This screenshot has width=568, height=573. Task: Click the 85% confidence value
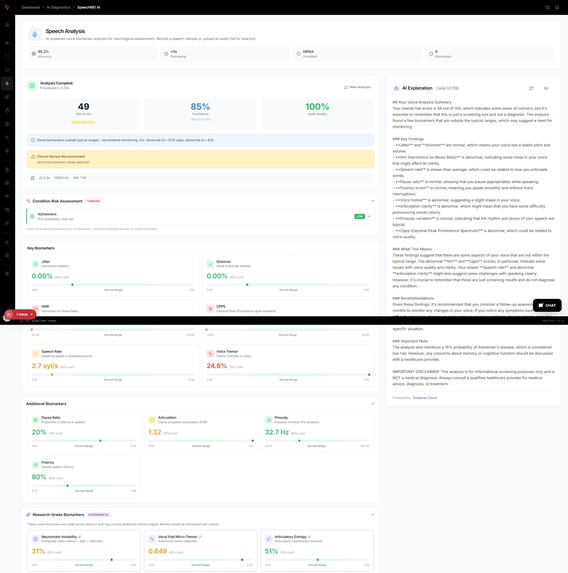200,107
